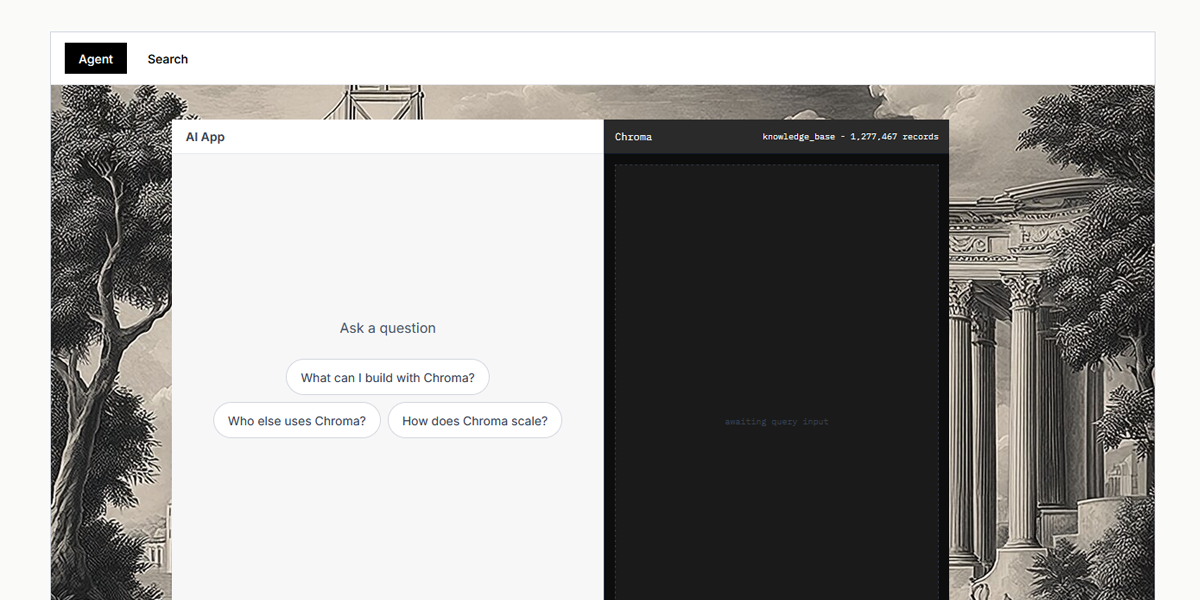Select "How does Chroma scale?" suggestion
1200x600 pixels.
(475, 421)
